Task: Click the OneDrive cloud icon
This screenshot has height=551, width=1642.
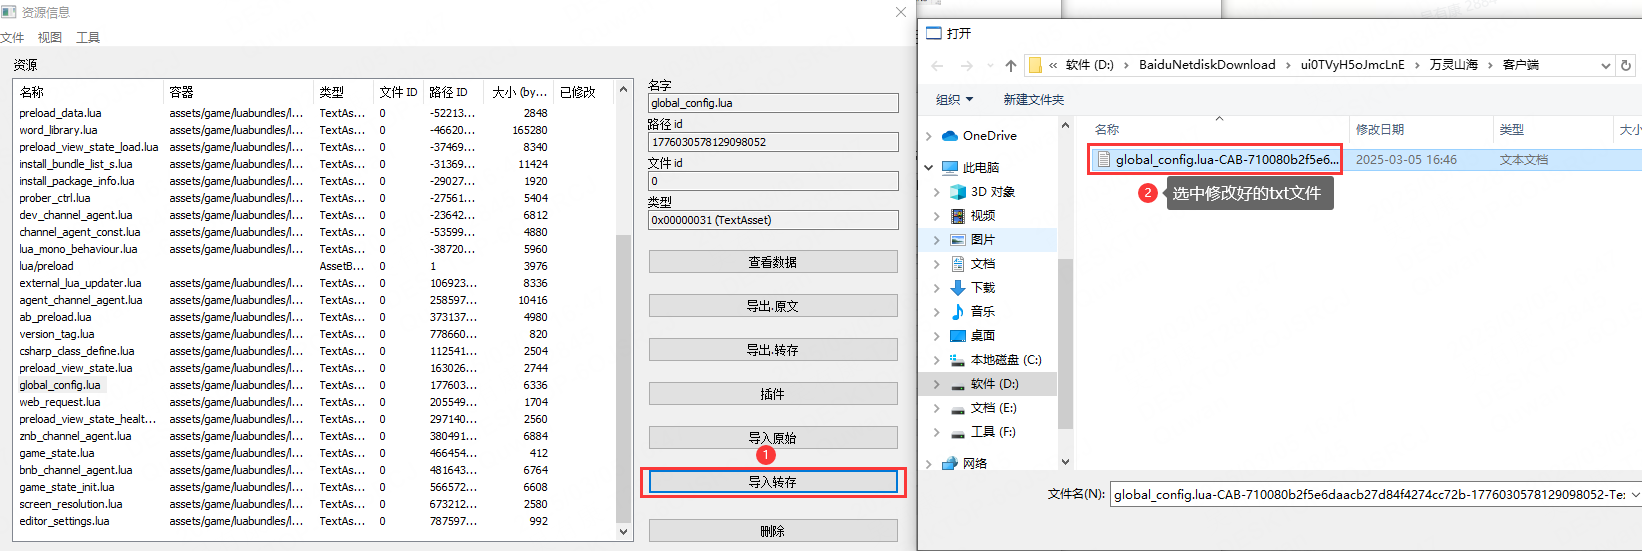Action: (951, 136)
